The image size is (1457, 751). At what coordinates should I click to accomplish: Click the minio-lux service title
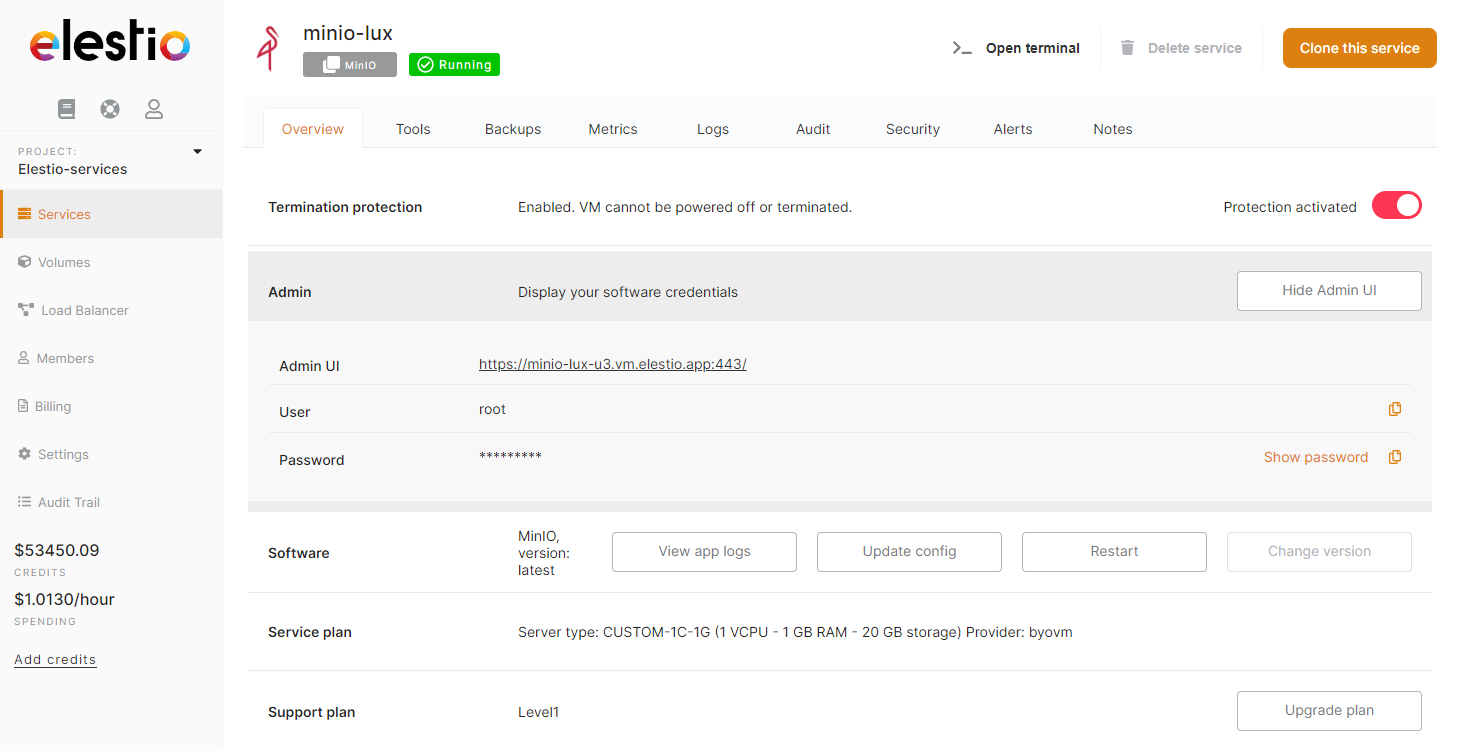click(348, 34)
